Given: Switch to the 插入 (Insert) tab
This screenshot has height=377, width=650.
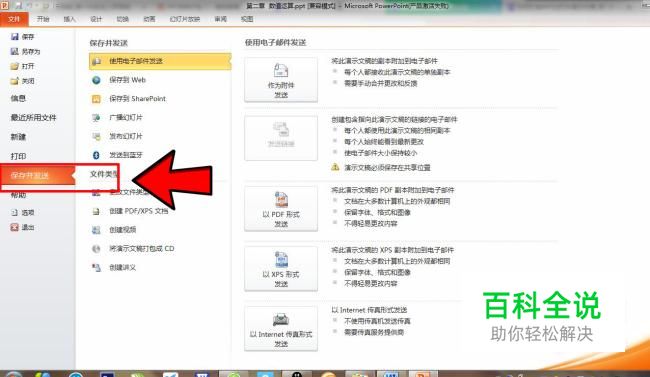Looking at the screenshot, I should (70, 19).
